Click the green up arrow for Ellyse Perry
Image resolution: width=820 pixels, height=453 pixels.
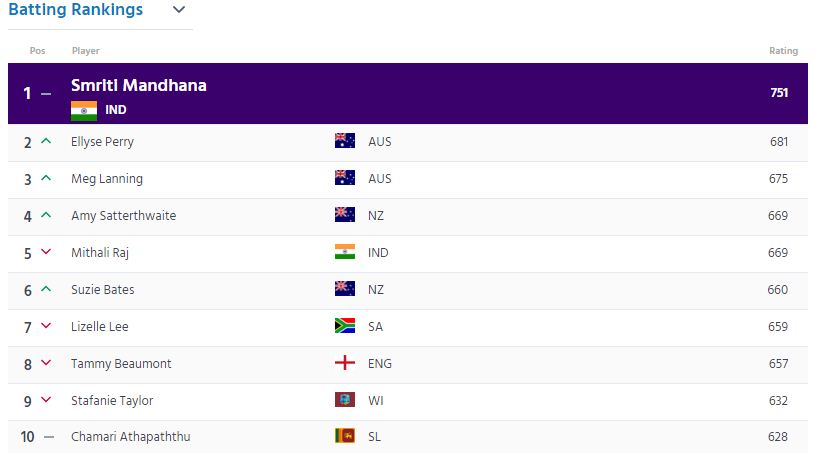click(46, 141)
